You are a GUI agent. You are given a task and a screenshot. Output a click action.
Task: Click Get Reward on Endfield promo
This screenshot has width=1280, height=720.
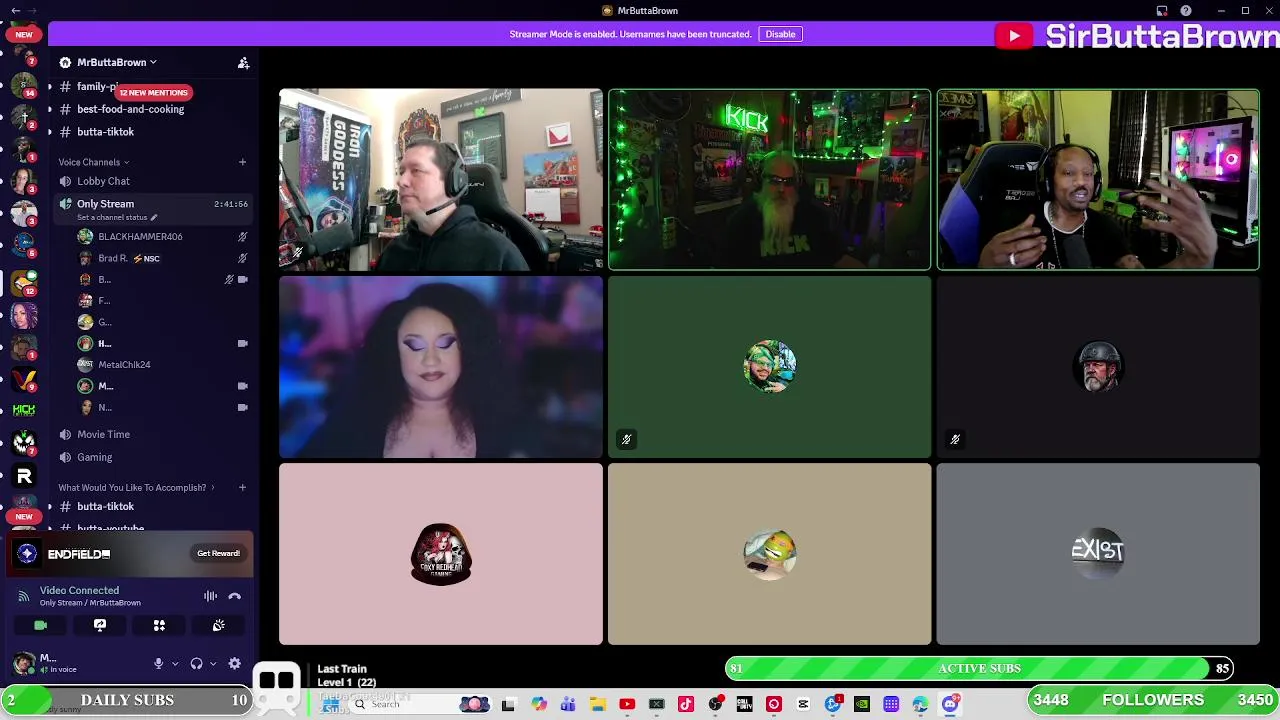[218, 553]
